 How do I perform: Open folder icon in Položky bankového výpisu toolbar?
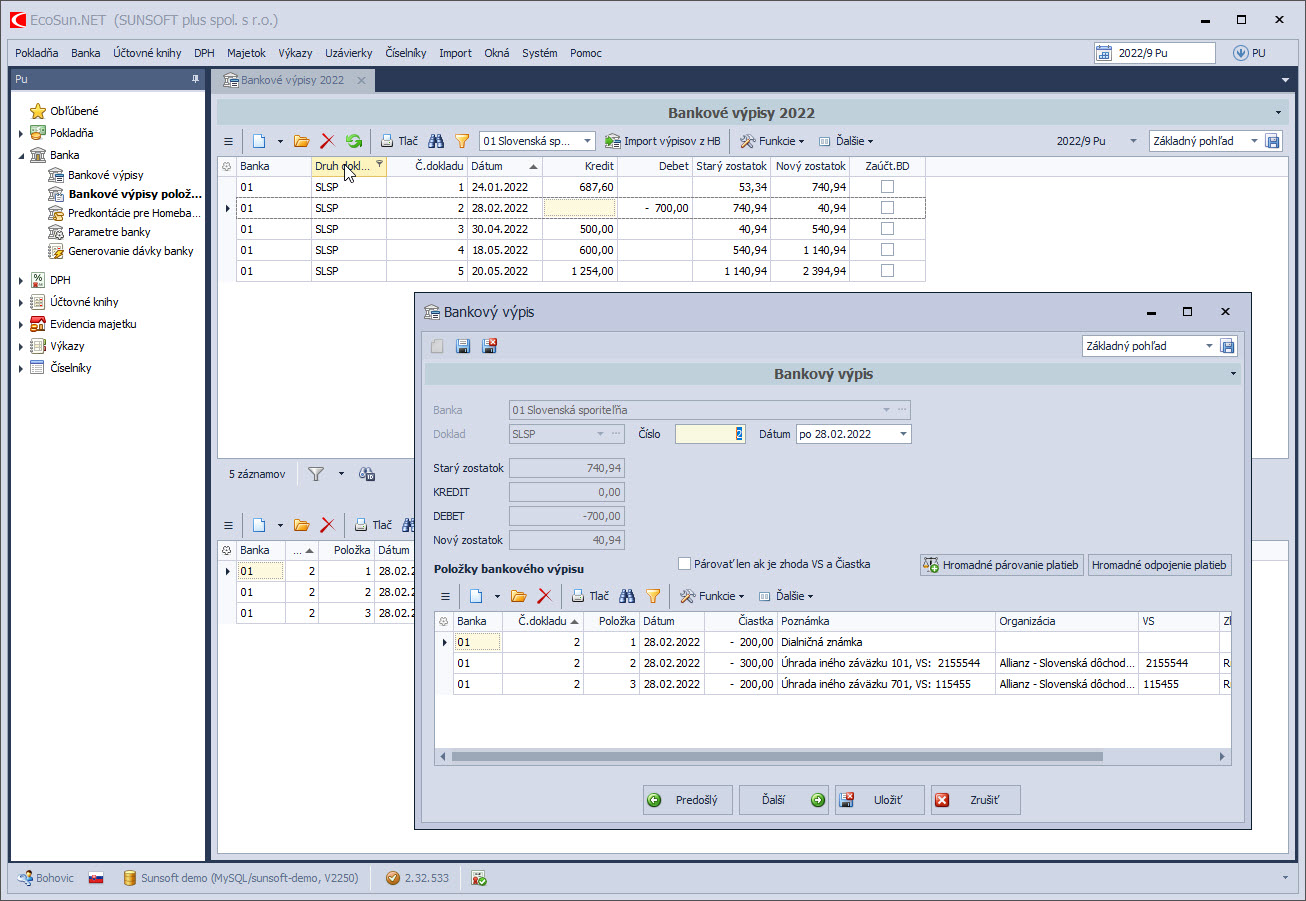tap(518, 596)
